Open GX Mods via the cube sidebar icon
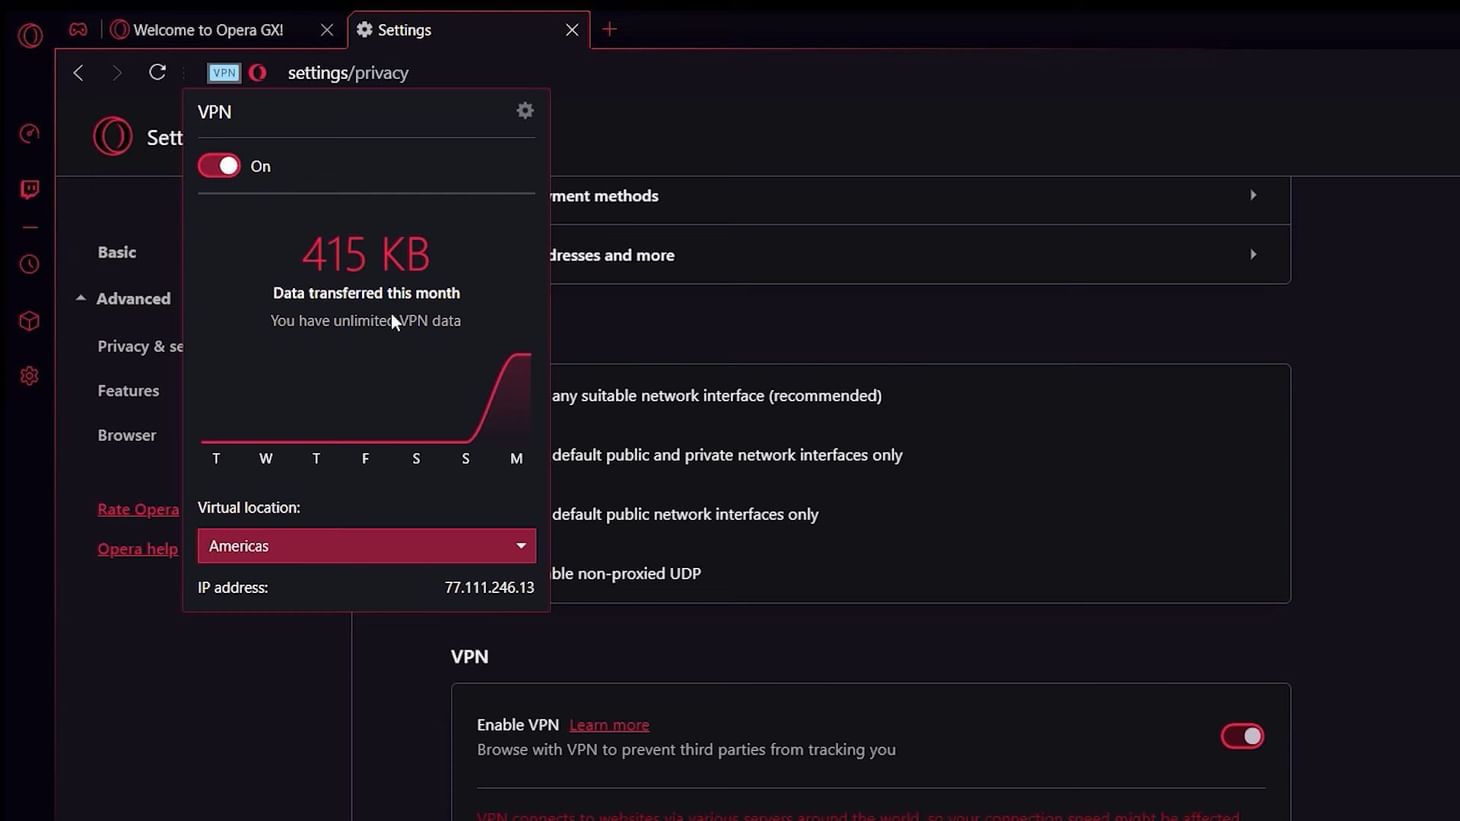The height and width of the screenshot is (821, 1460). coord(29,320)
